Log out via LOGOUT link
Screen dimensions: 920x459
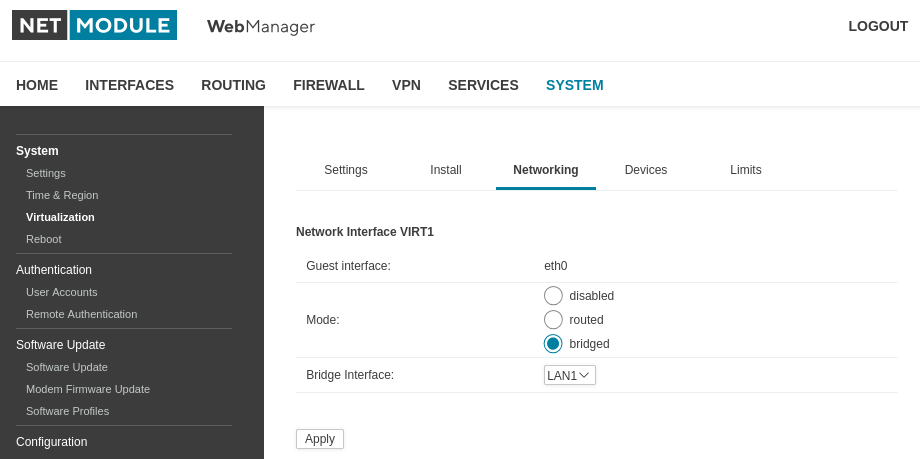point(878,26)
